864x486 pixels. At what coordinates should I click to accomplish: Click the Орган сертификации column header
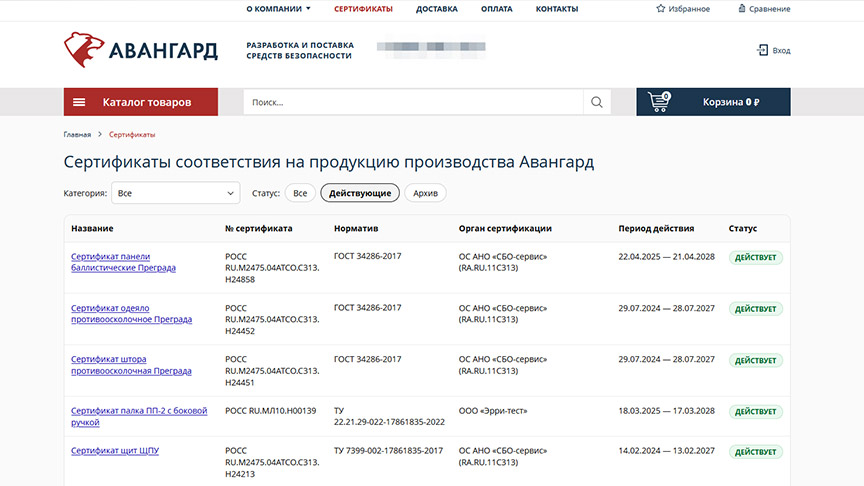click(x=505, y=228)
